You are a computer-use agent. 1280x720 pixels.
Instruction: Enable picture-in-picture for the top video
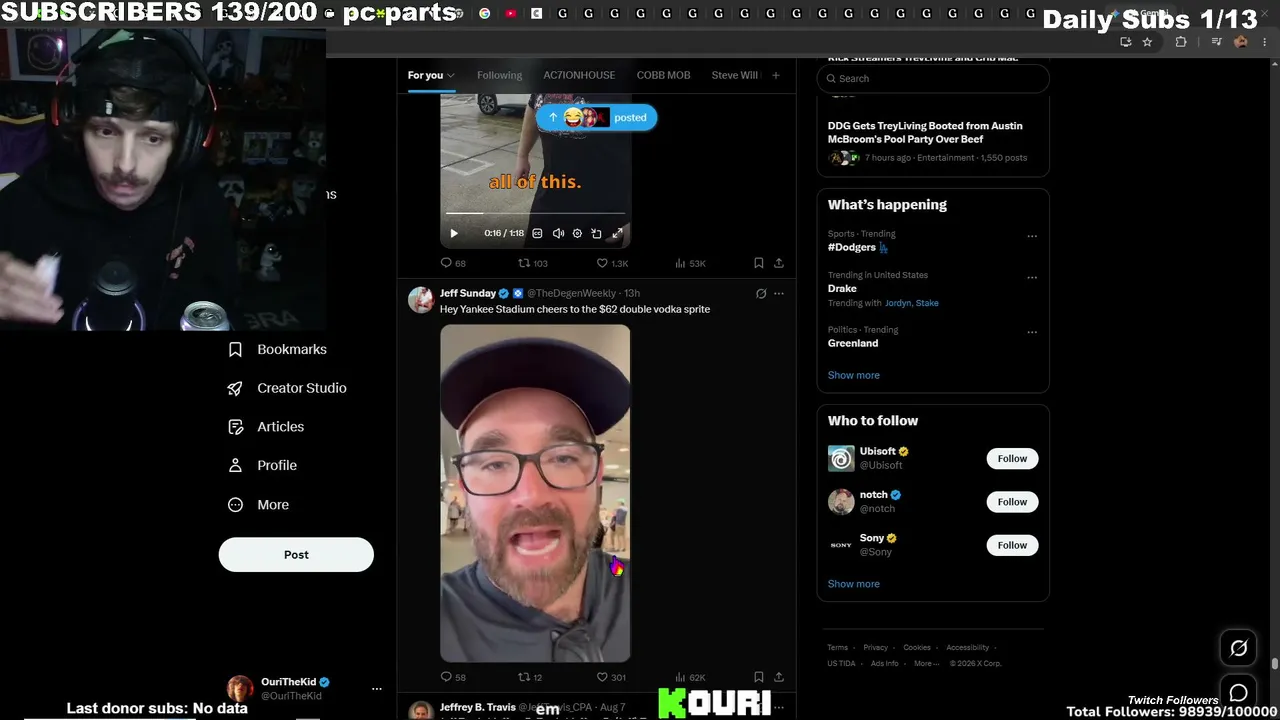[596, 233]
